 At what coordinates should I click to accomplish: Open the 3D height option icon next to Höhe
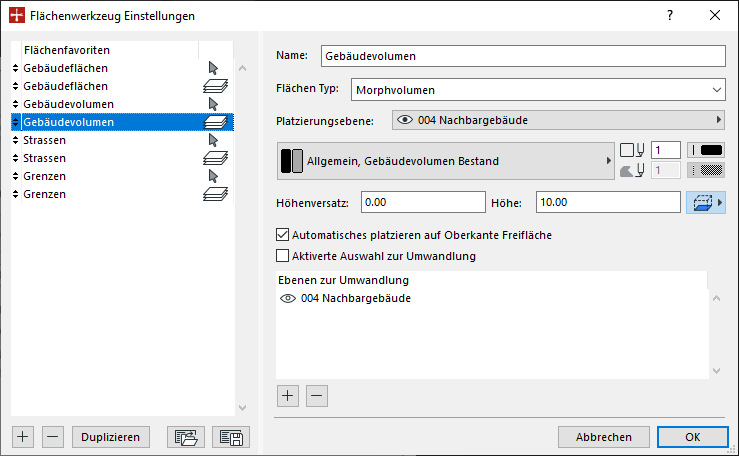pos(706,203)
